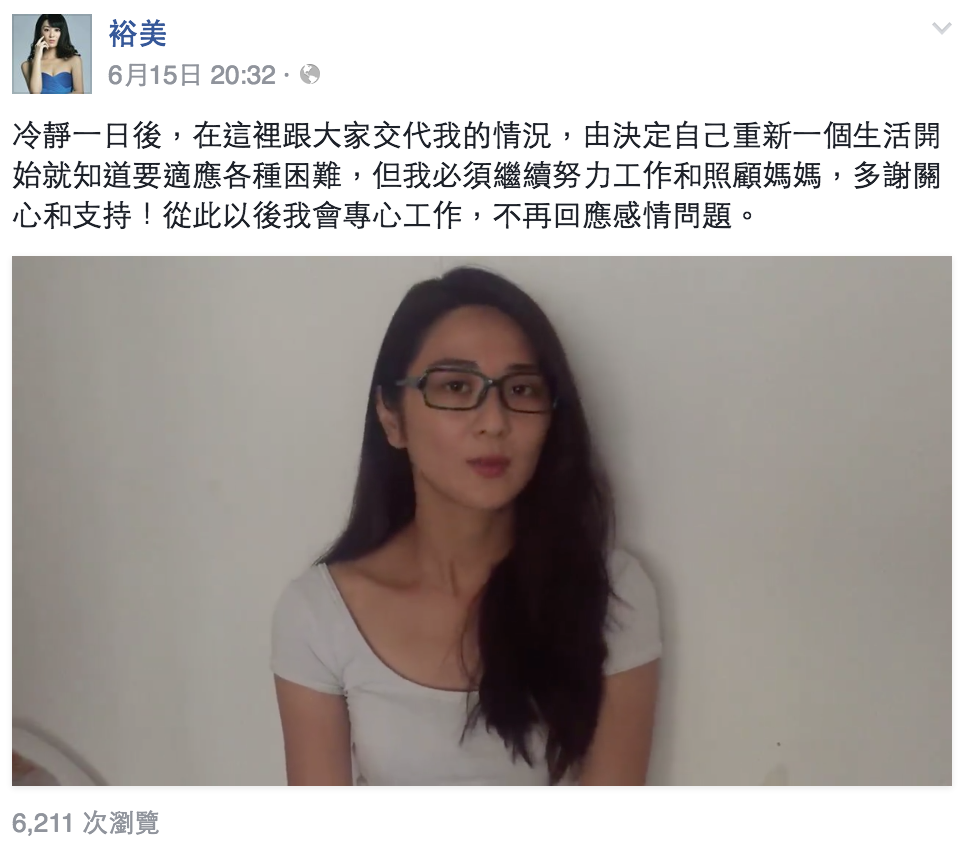Click the globe public privacy icon

point(310,75)
